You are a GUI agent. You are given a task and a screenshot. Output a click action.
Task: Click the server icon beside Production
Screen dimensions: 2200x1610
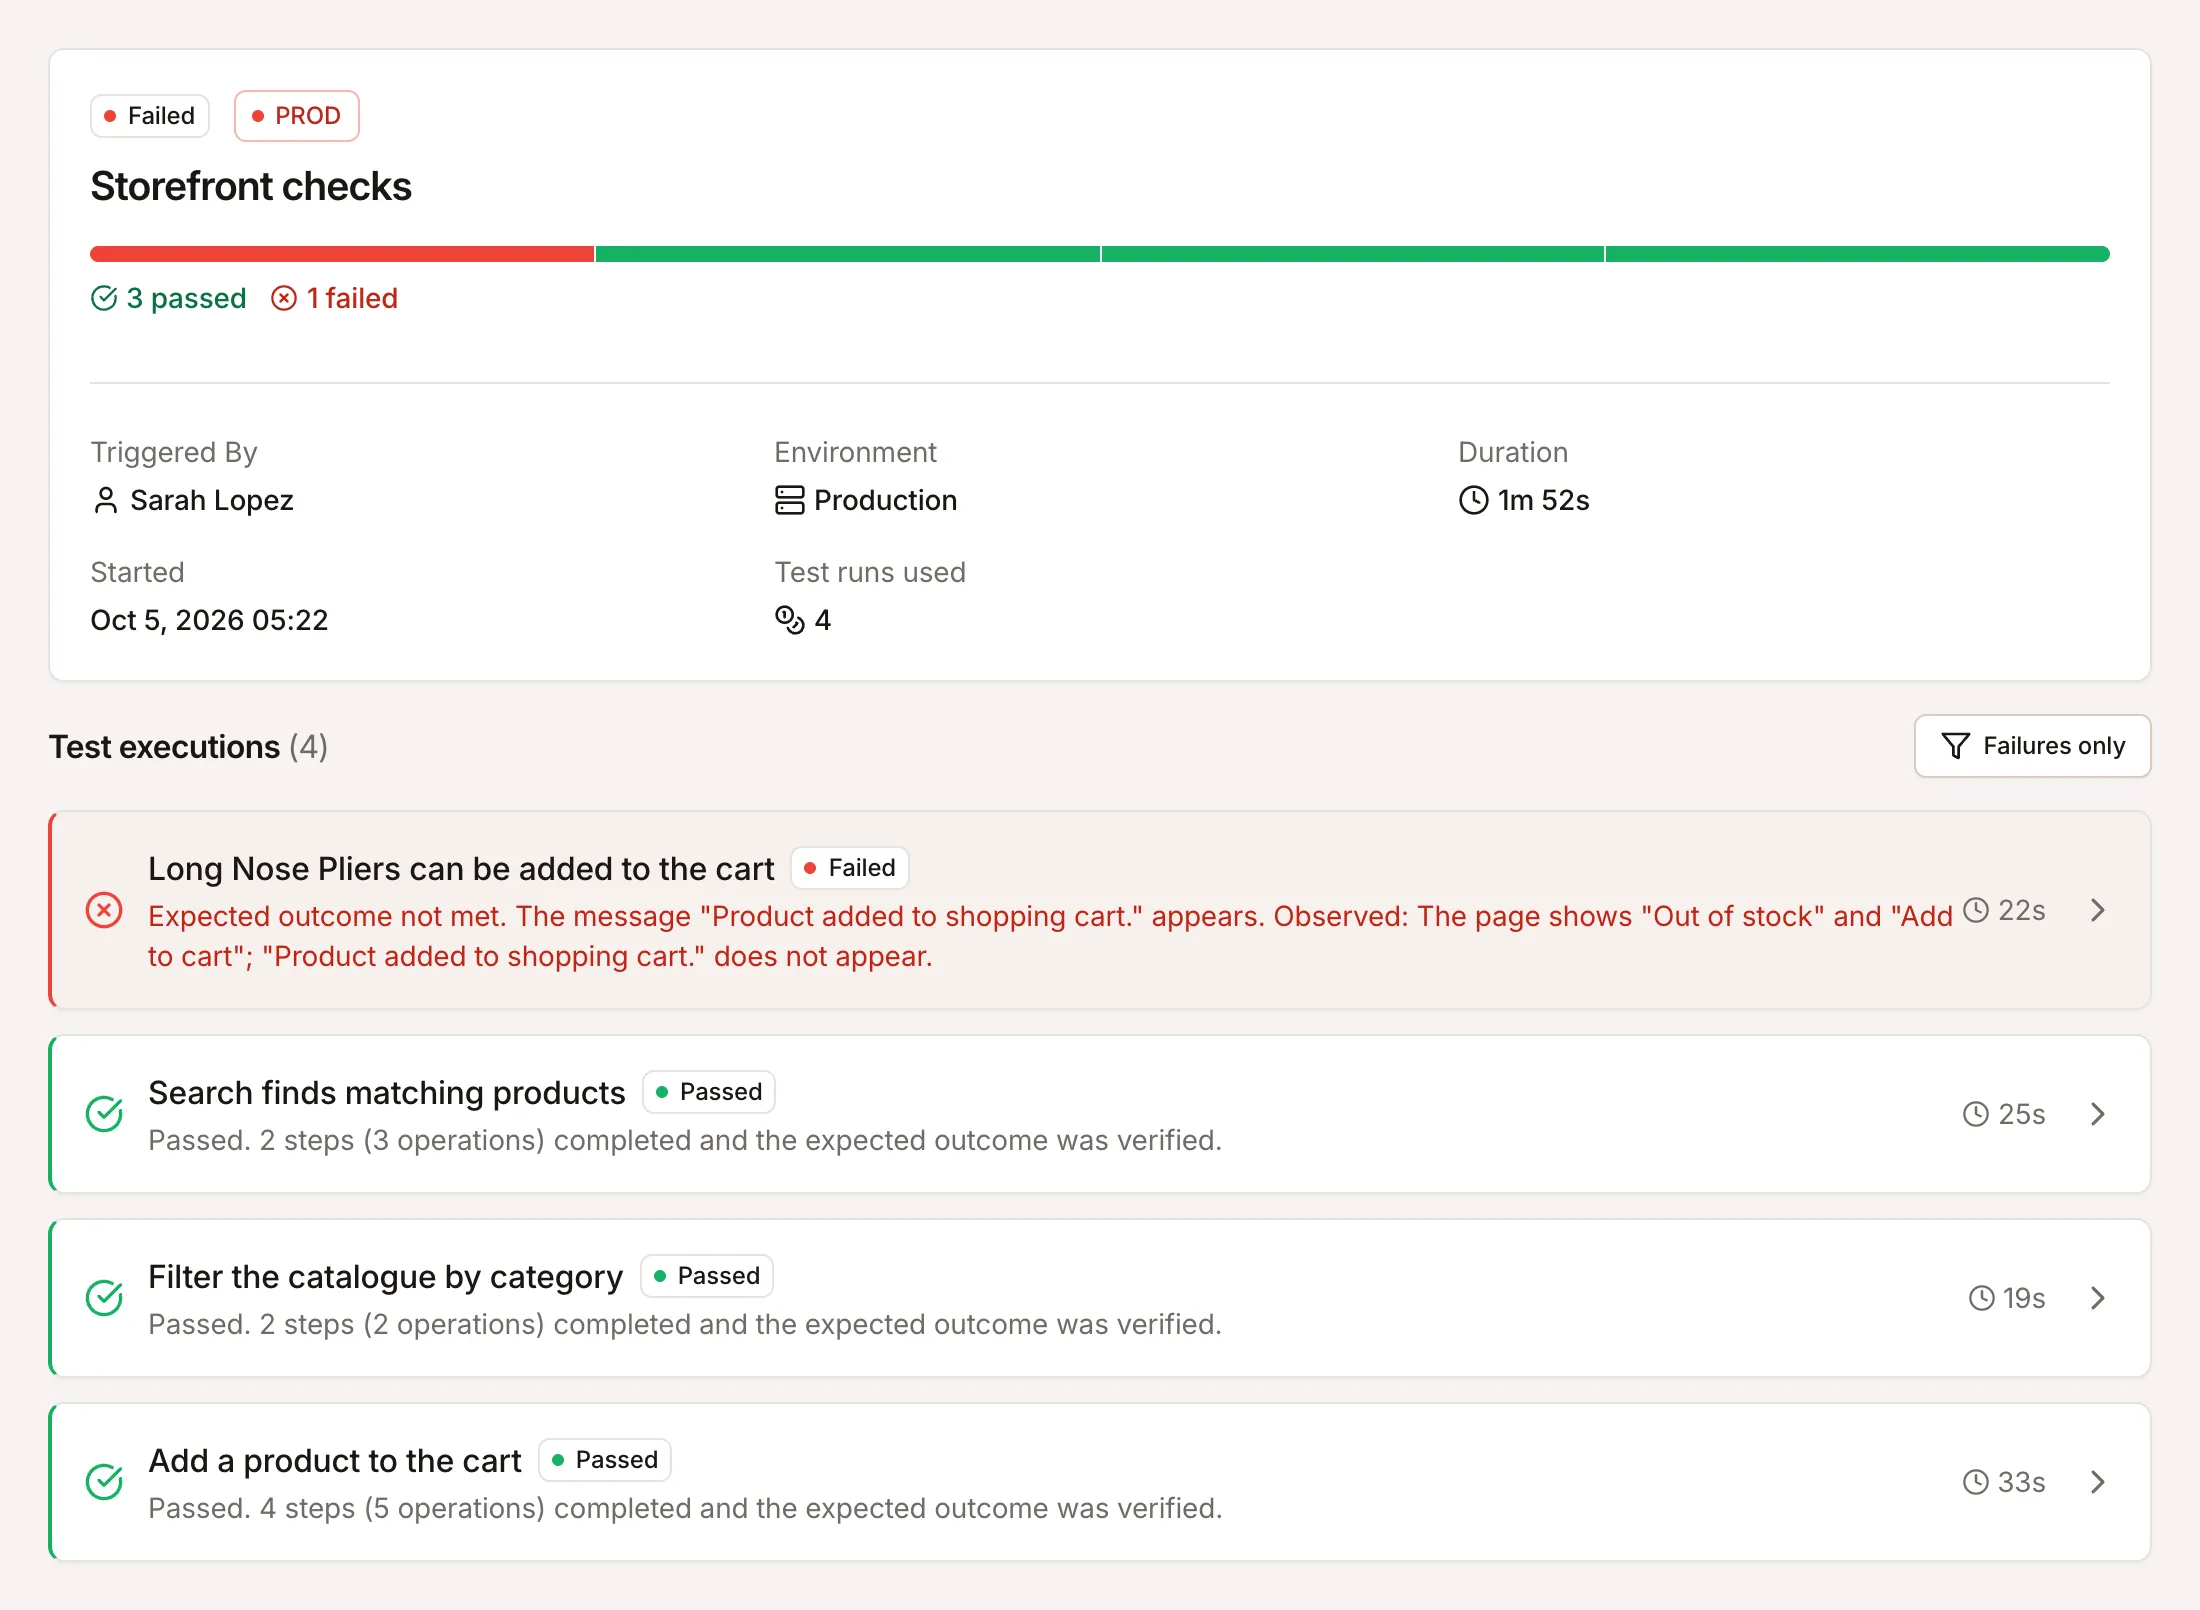tap(790, 500)
